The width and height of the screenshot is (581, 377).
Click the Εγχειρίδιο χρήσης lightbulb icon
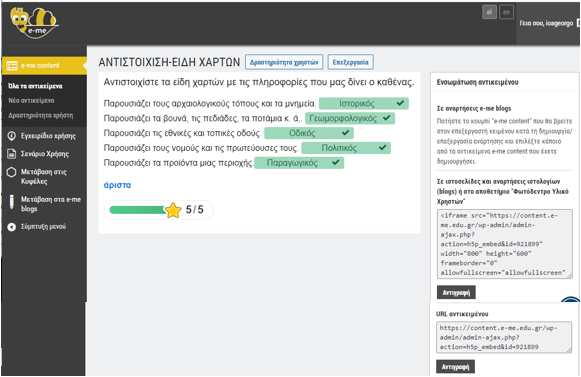pyautogui.click(x=12, y=136)
